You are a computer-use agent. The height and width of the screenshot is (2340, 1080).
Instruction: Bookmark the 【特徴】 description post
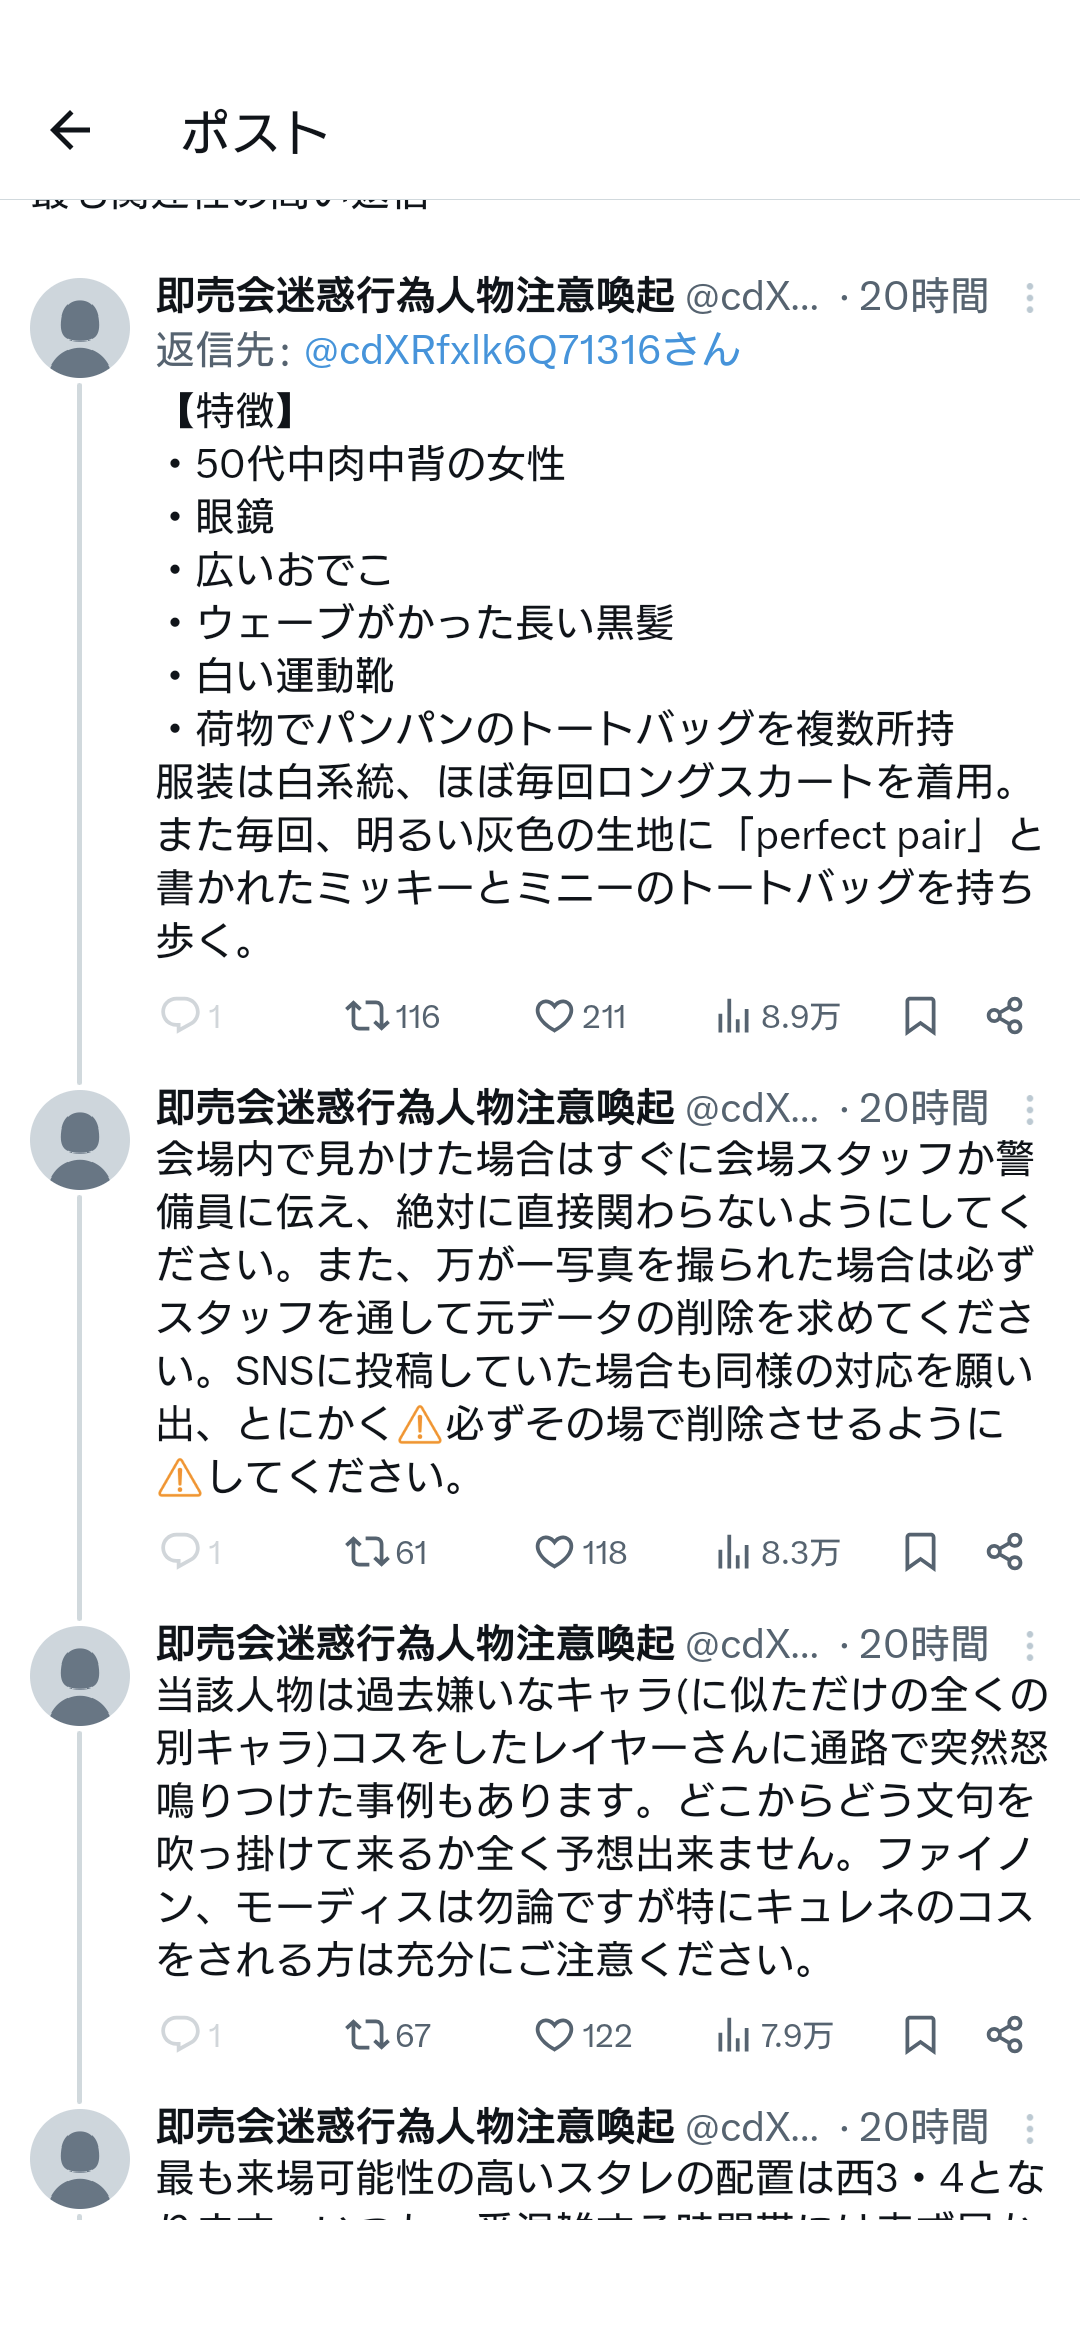coord(919,1016)
